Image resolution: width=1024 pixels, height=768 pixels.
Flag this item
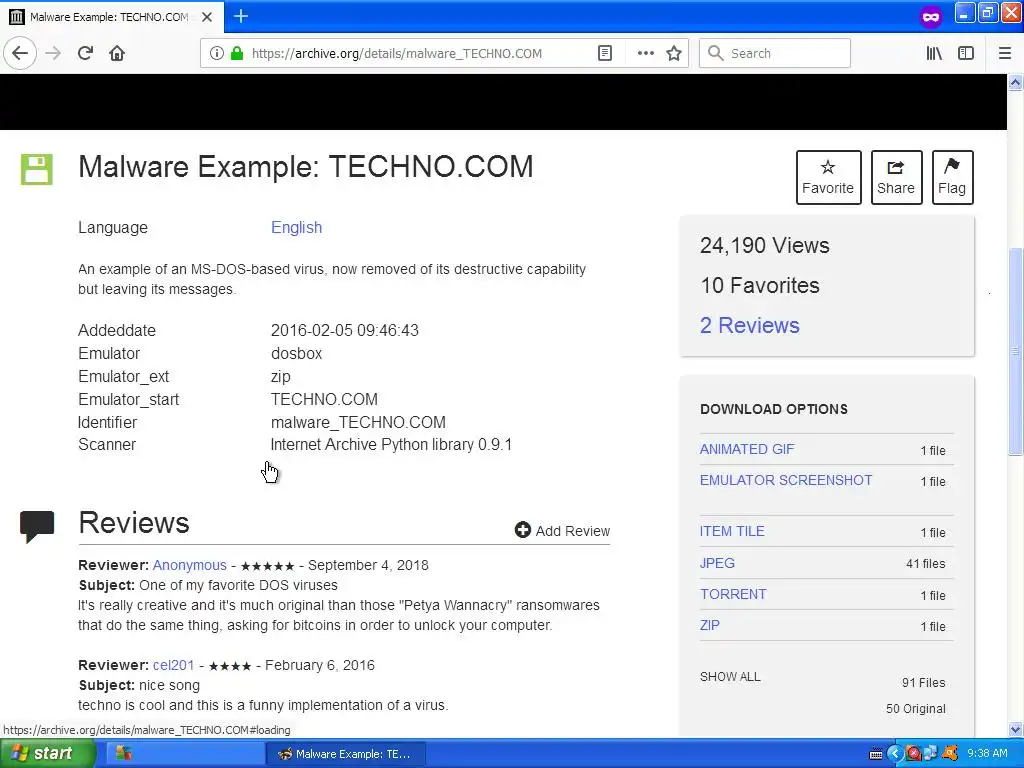coord(952,178)
